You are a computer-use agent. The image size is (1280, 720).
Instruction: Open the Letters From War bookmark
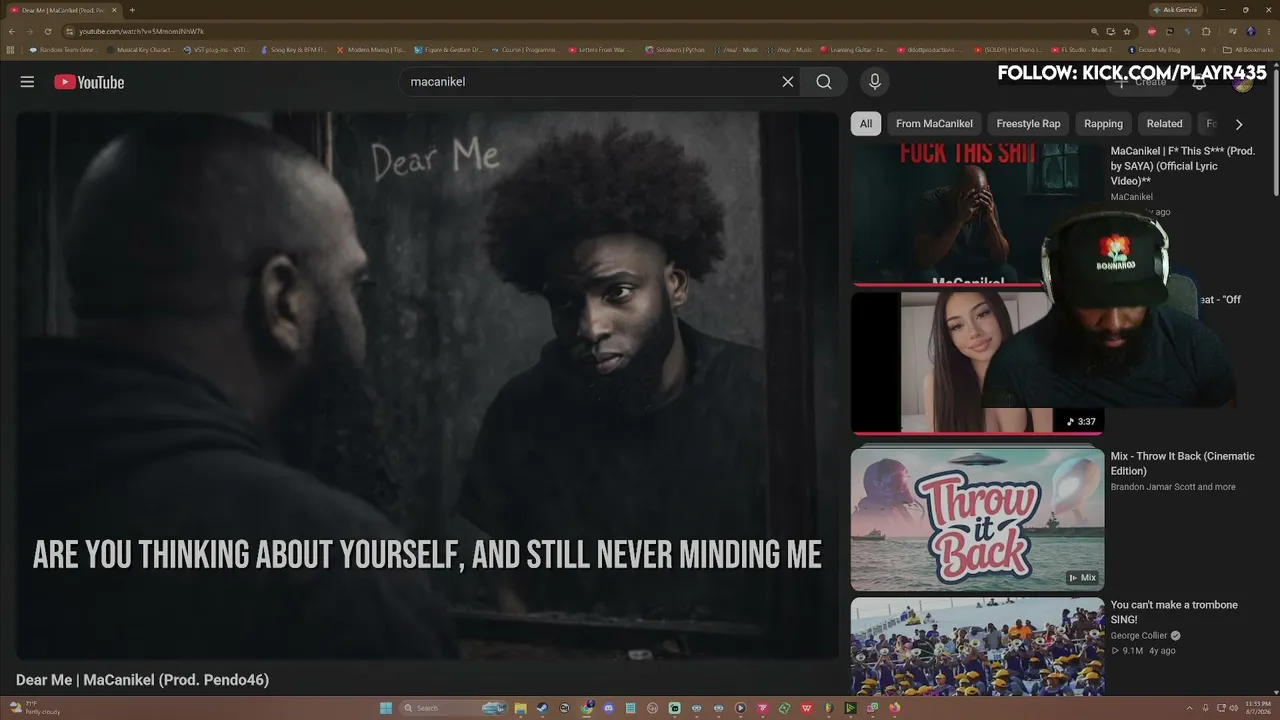601,49
